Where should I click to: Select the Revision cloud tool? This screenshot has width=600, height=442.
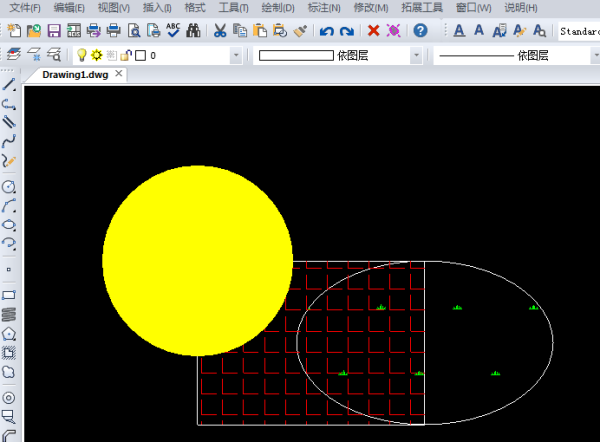pyautogui.click(x=9, y=372)
